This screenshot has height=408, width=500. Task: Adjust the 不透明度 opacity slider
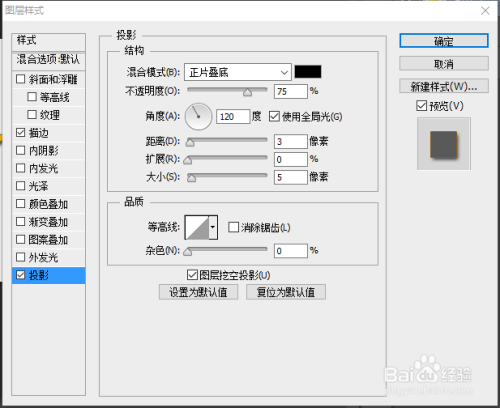tap(227, 91)
